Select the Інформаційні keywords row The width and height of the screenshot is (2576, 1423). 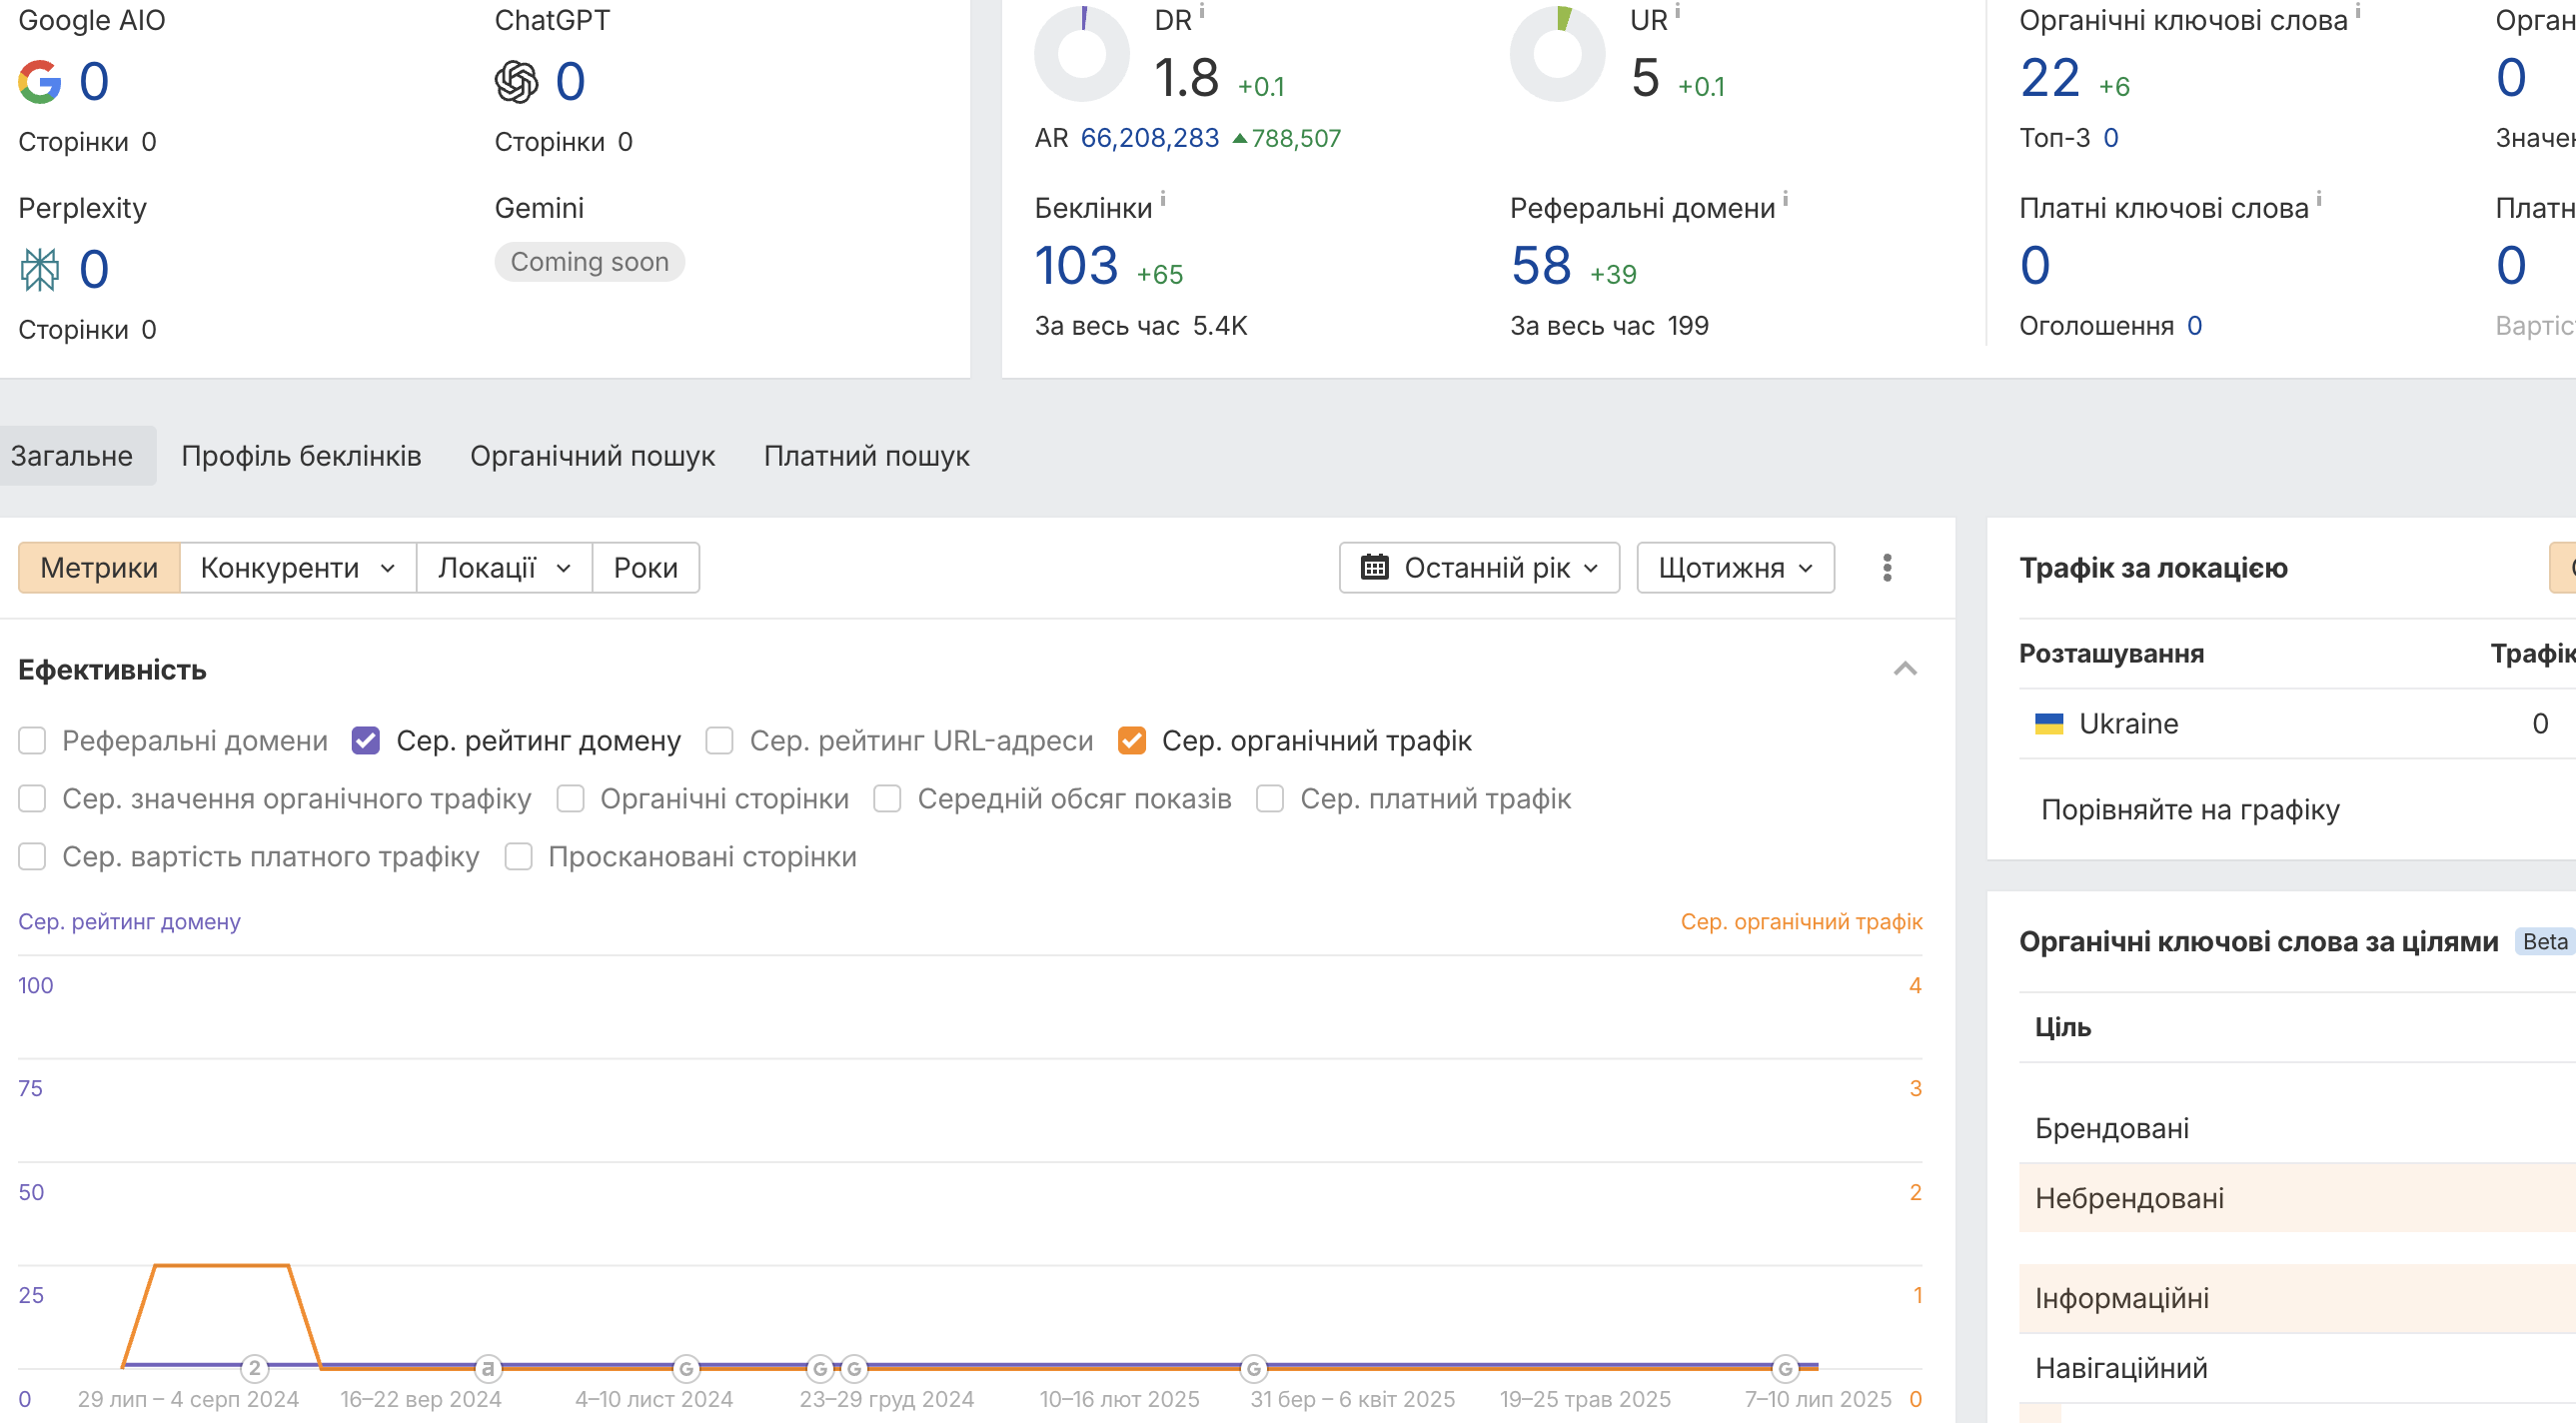tap(2297, 1298)
